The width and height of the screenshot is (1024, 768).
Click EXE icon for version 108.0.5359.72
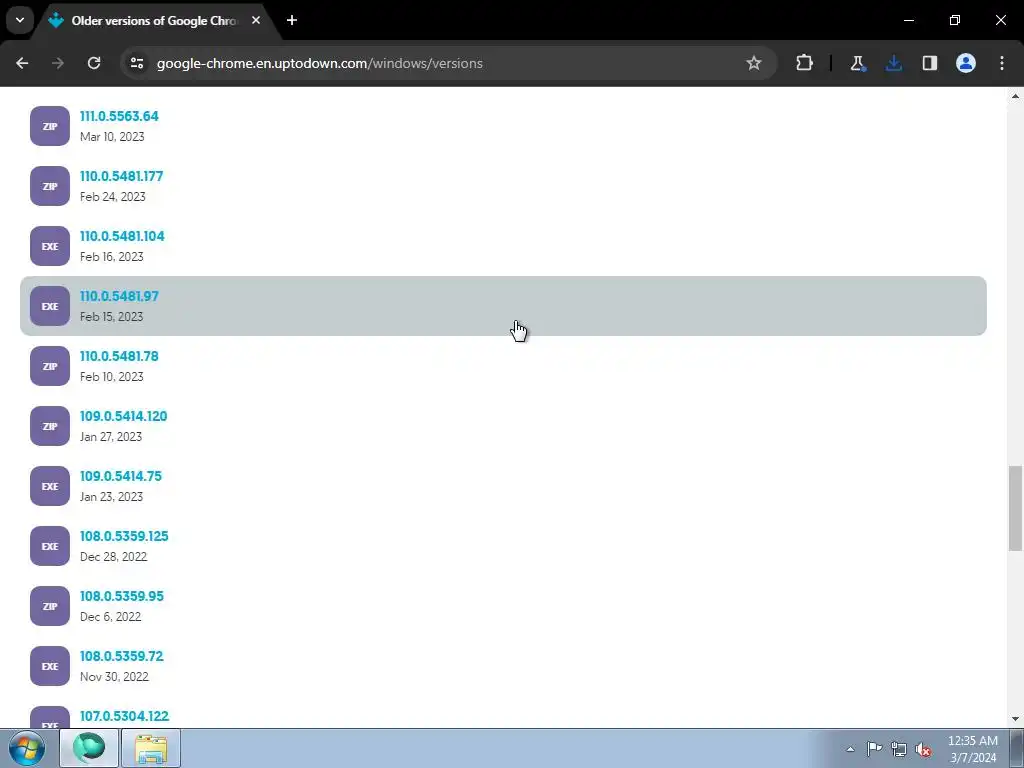point(50,667)
